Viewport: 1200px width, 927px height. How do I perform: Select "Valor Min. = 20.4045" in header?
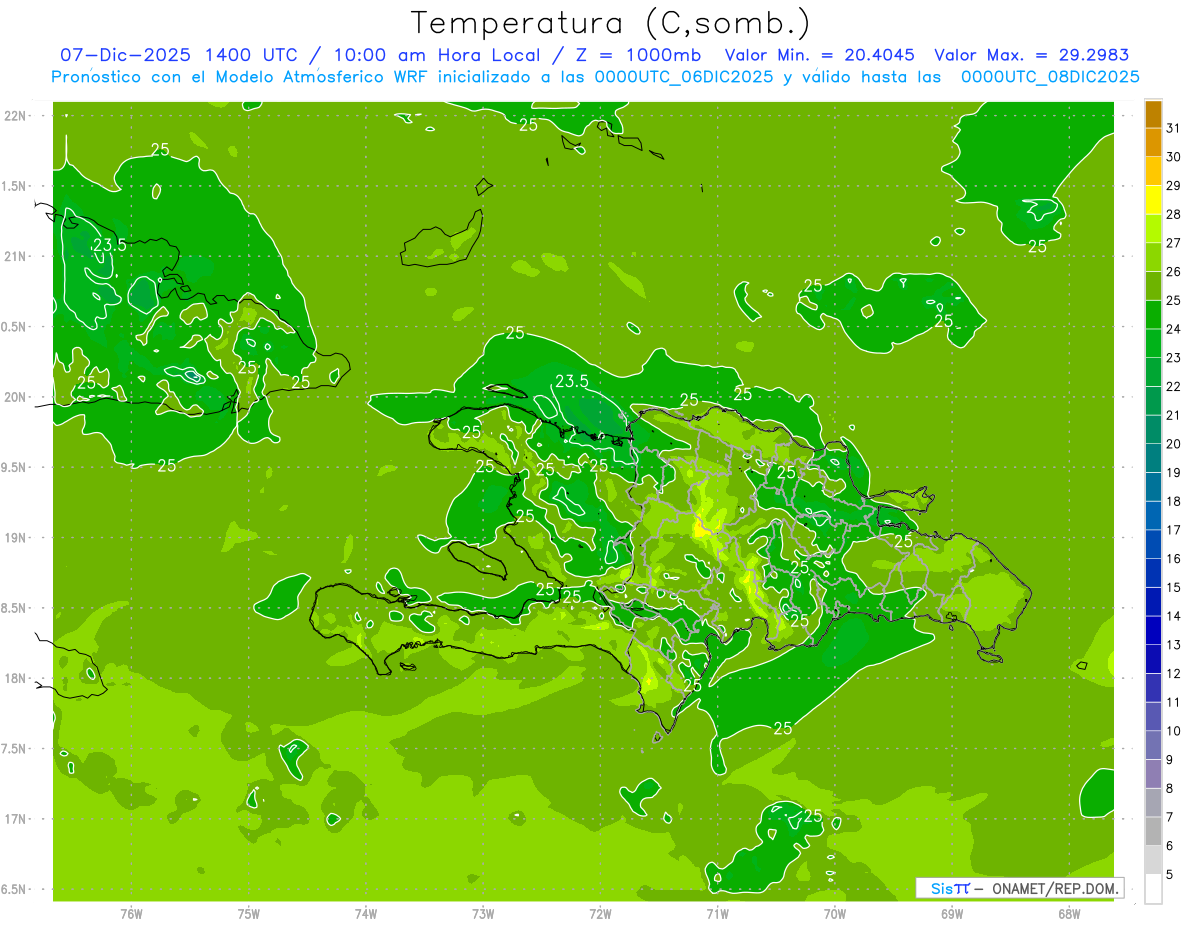click(821, 55)
